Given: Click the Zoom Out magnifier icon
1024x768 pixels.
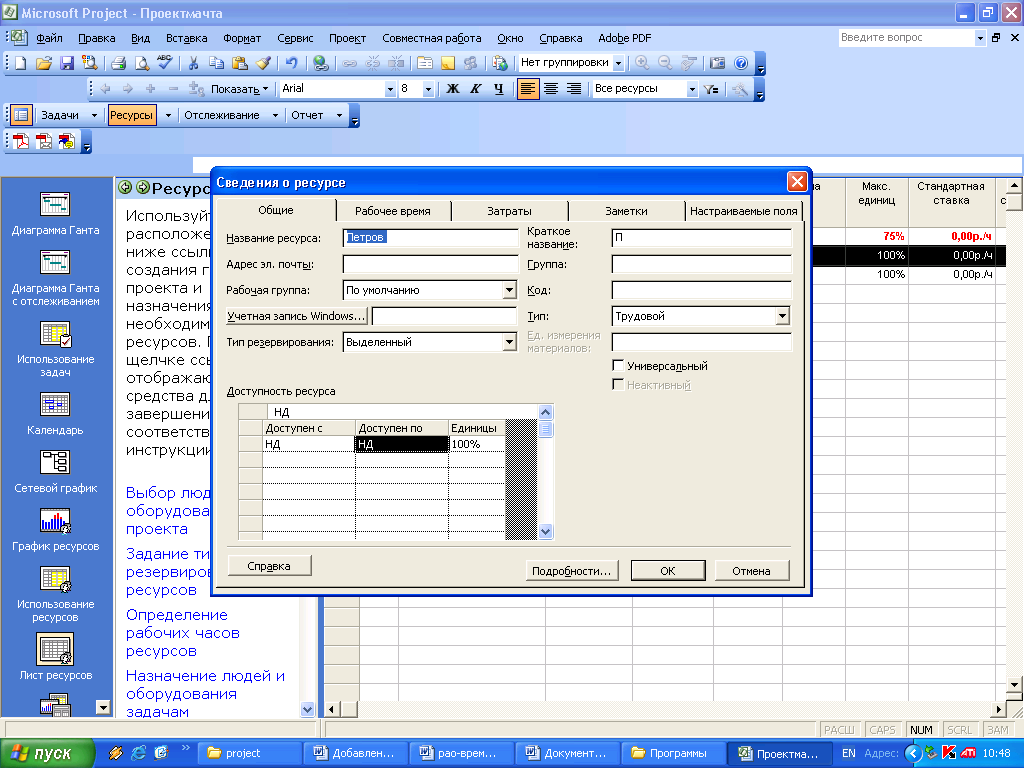Looking at the screenshot, I should tap(665, 63).
